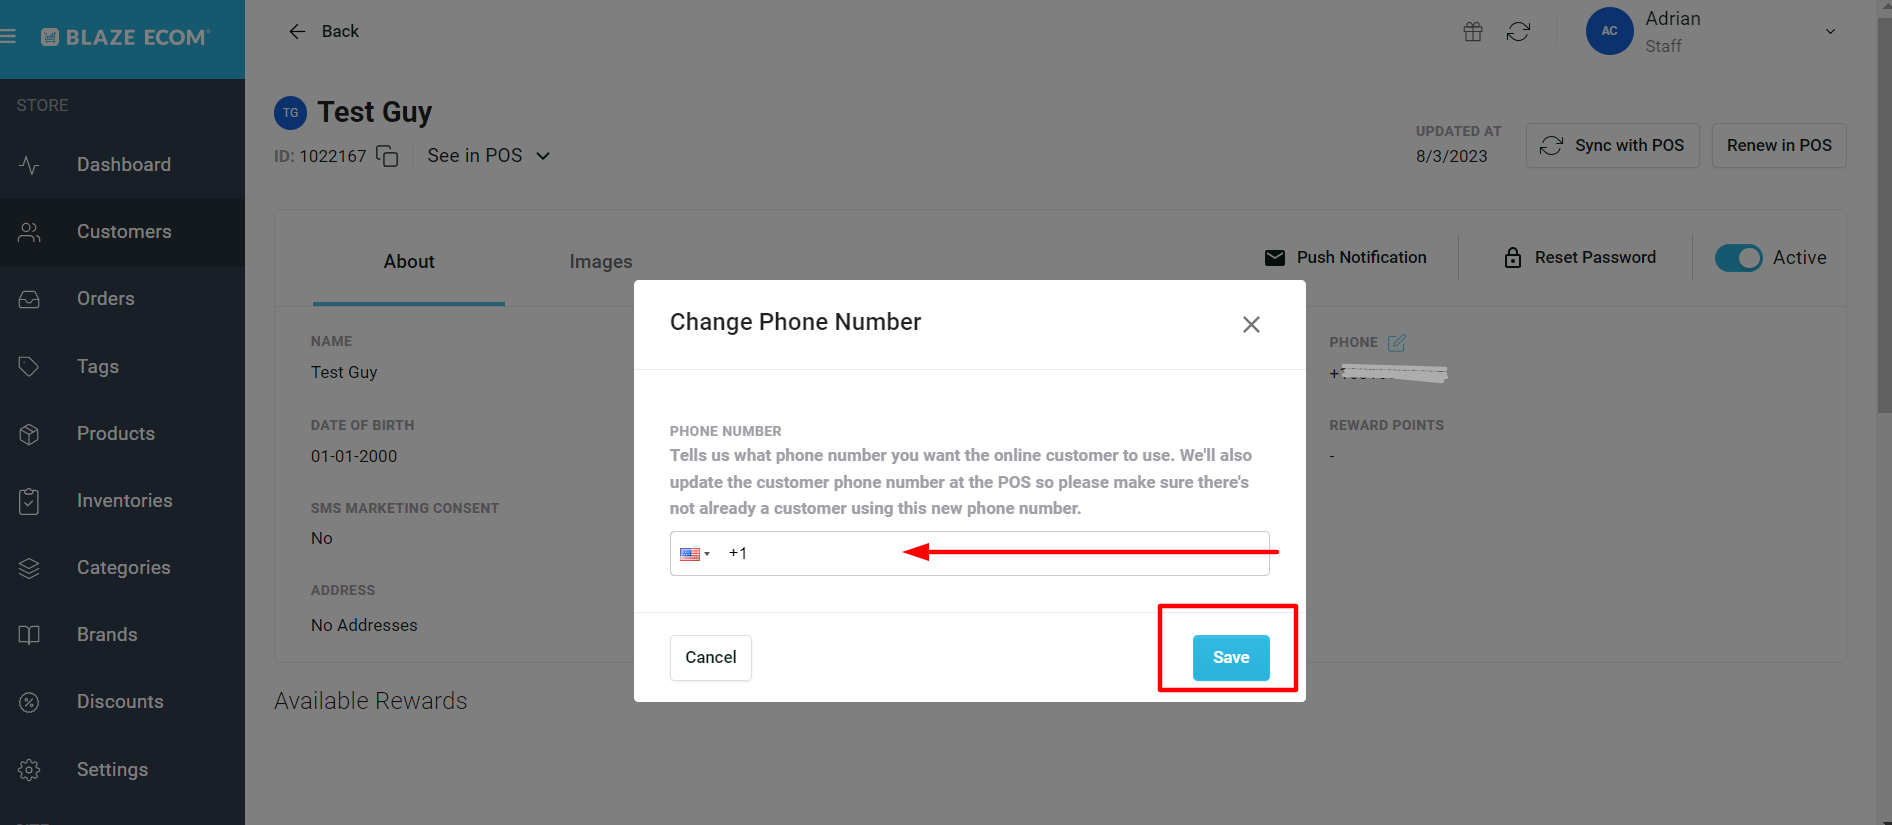Click the gift rewards icon in header
The width and height of the screenshot is (1892, 825).
pos(1473,32)
